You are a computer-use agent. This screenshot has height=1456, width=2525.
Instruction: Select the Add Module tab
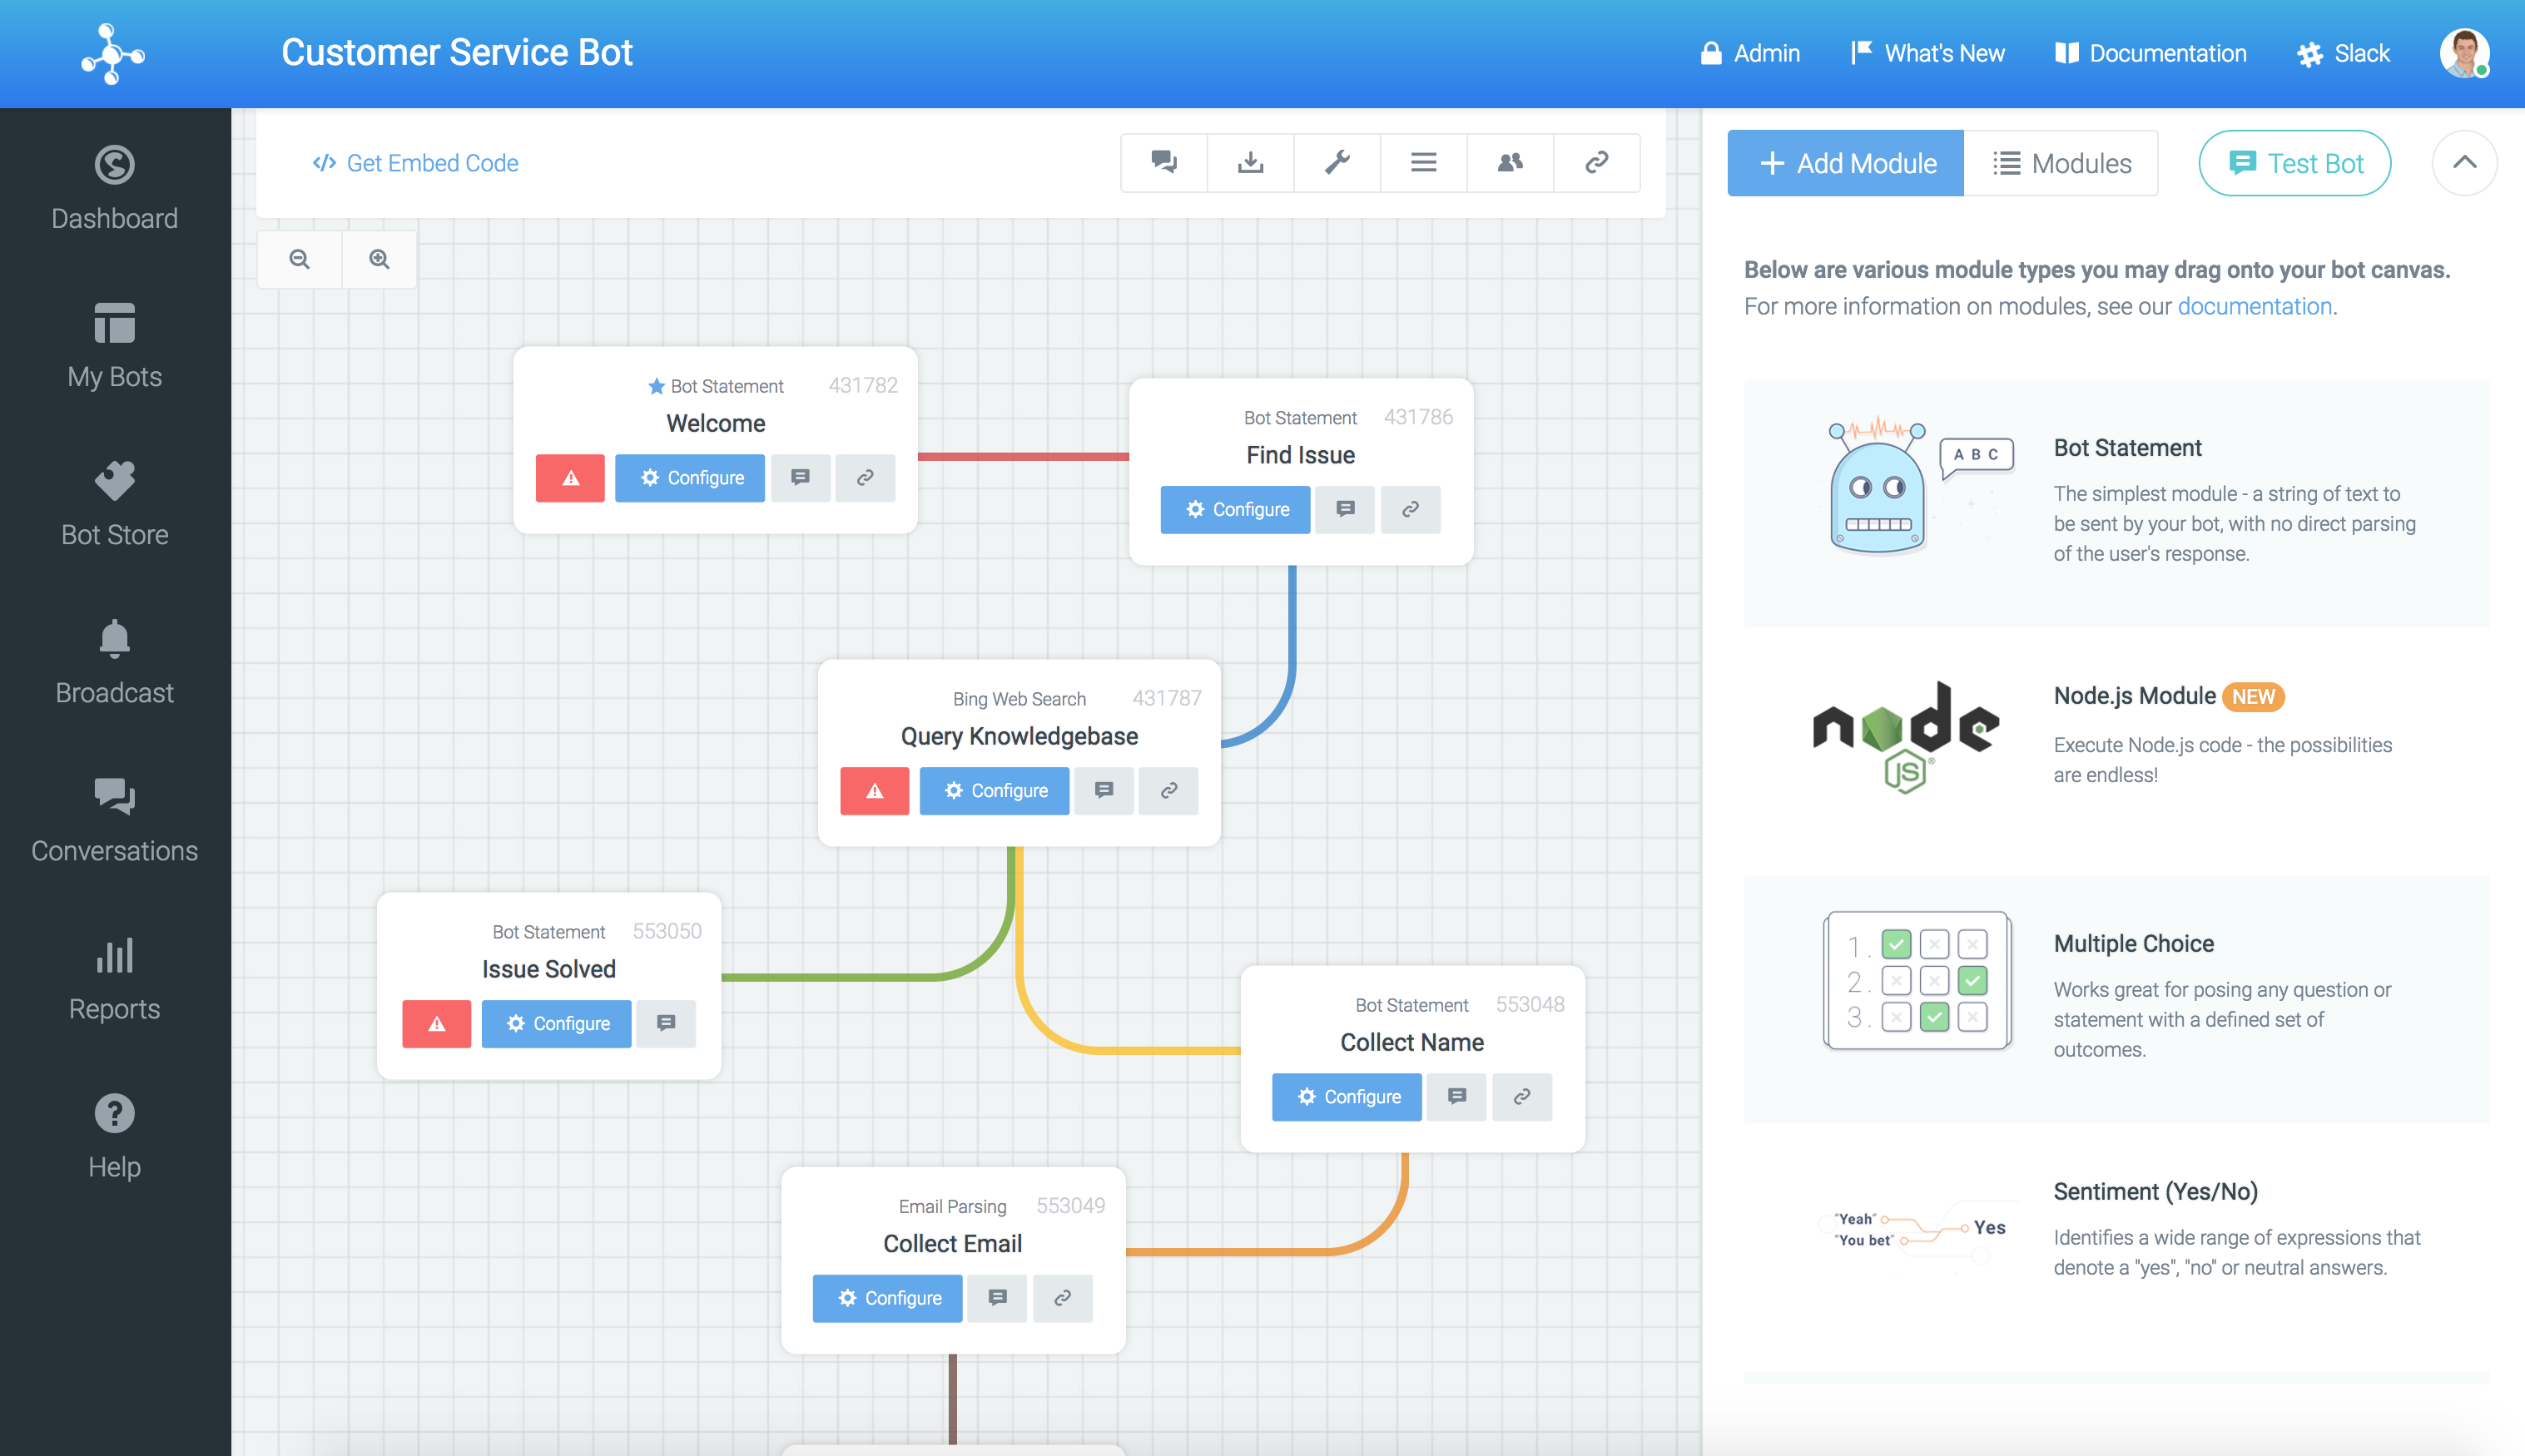tap(1846, 163)
